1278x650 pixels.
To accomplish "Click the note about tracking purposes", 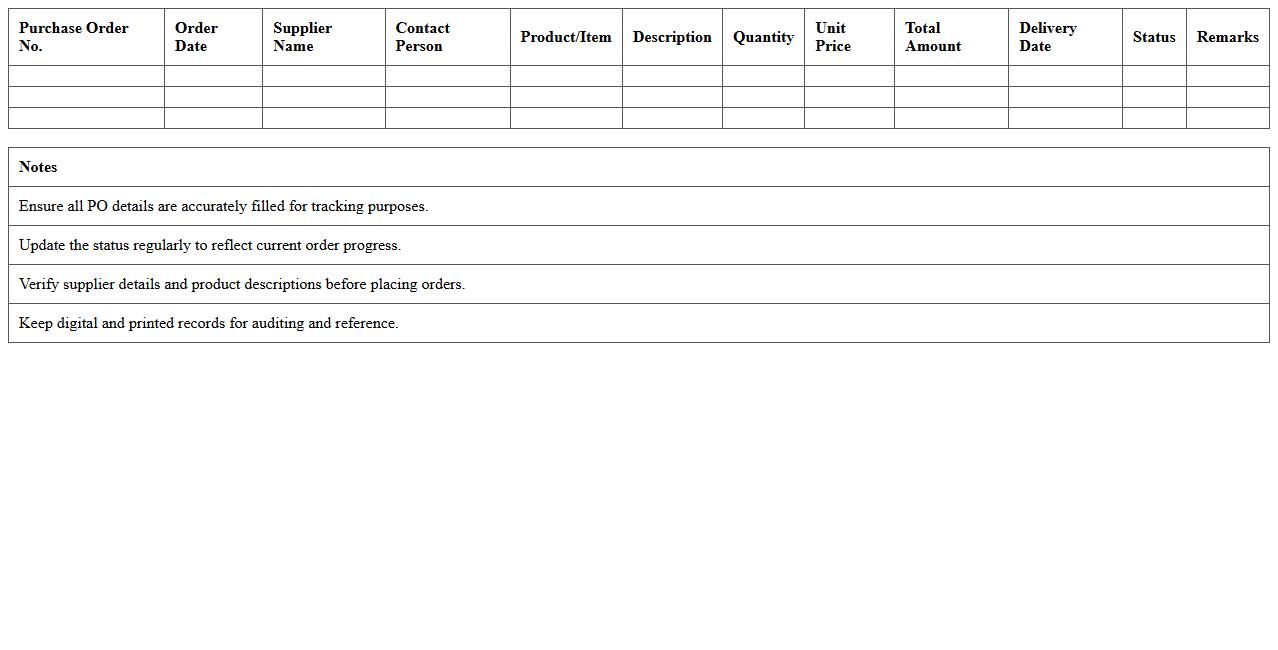I will [222, 206].
